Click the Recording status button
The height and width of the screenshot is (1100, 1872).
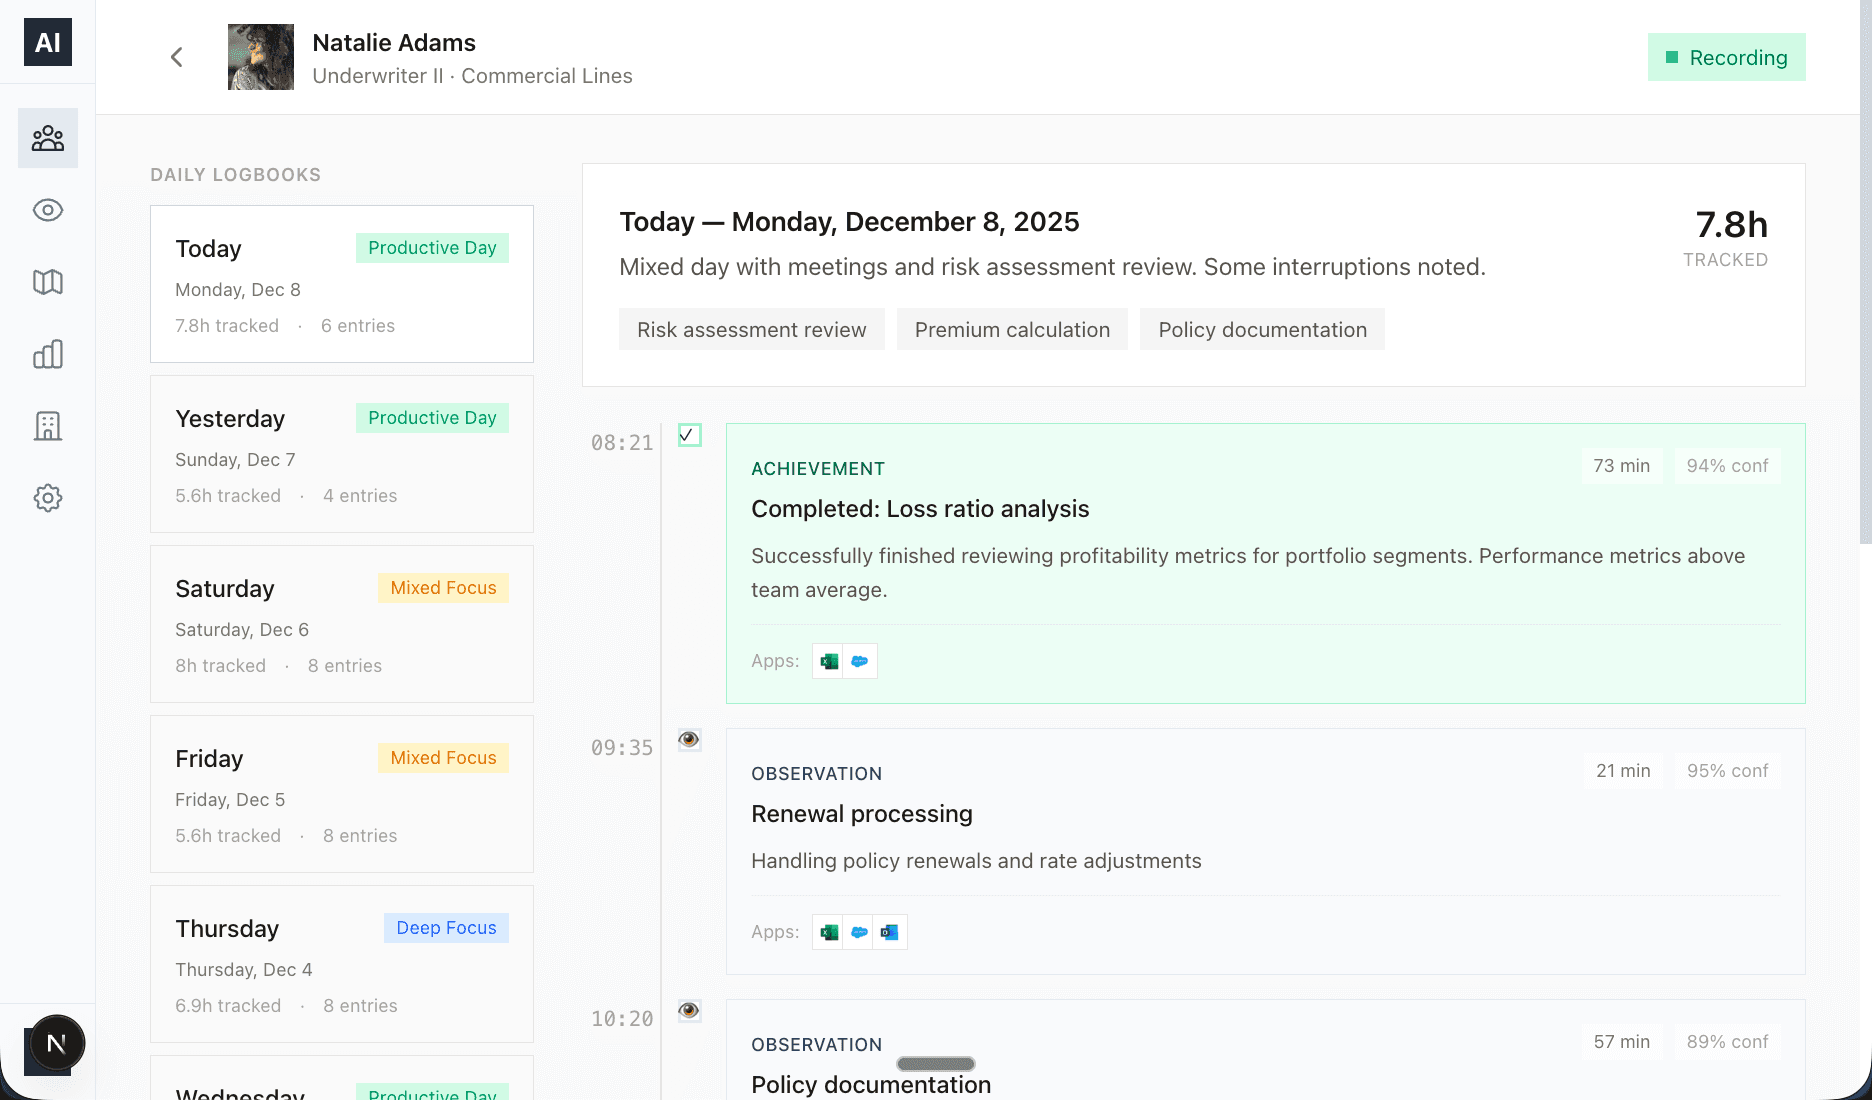click(x=1726, y=57)
